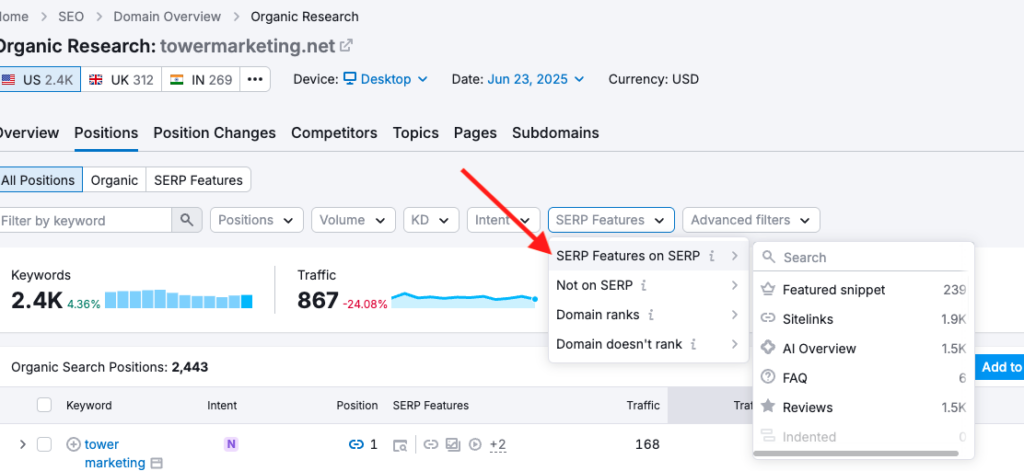Click the video play icon in tower marketing row
The image size is (1024, 471).
point(475,445)
